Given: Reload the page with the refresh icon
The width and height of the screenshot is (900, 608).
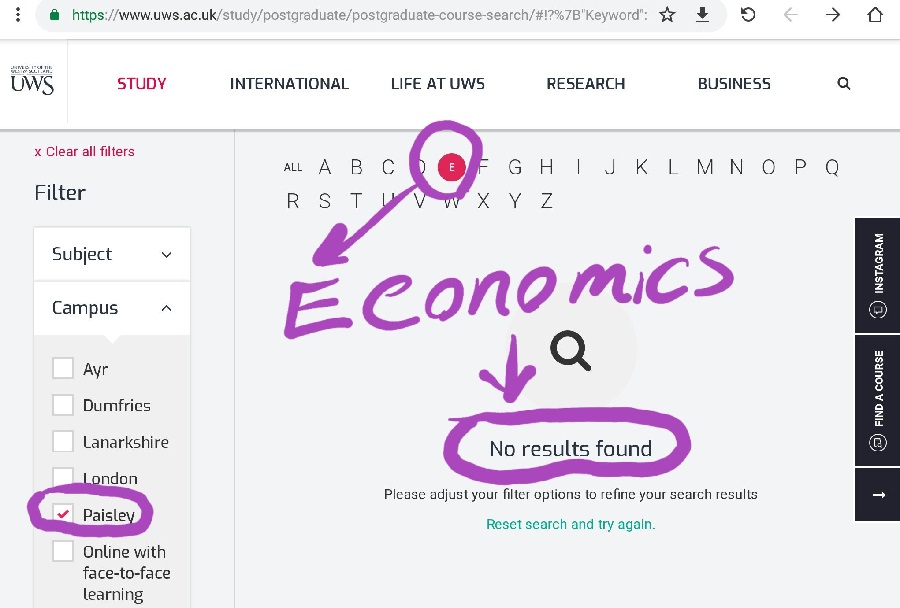Looking at the screenshot, I should (x=748, y=14).
